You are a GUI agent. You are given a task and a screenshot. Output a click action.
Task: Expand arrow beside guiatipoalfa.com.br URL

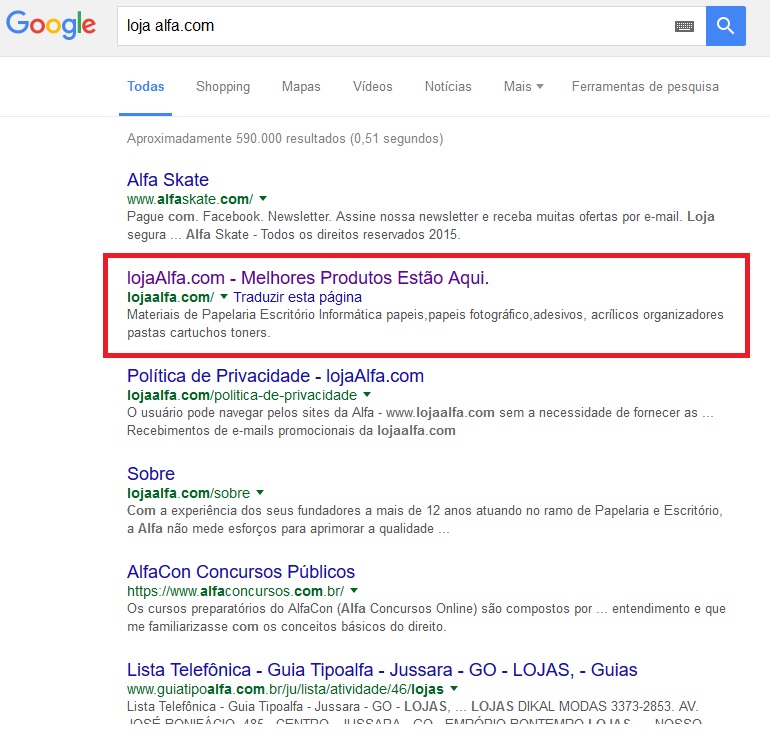click(454, 689)
